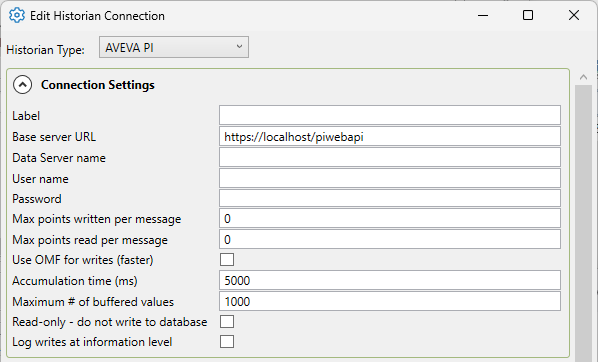Focus the Label text field
The height and width of the screenshot is (362, 598).
390,115
